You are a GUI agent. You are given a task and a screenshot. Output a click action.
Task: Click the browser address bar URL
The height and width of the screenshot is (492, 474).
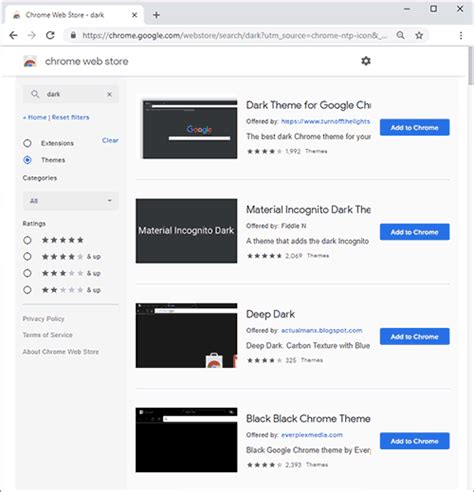click(235, 35)
